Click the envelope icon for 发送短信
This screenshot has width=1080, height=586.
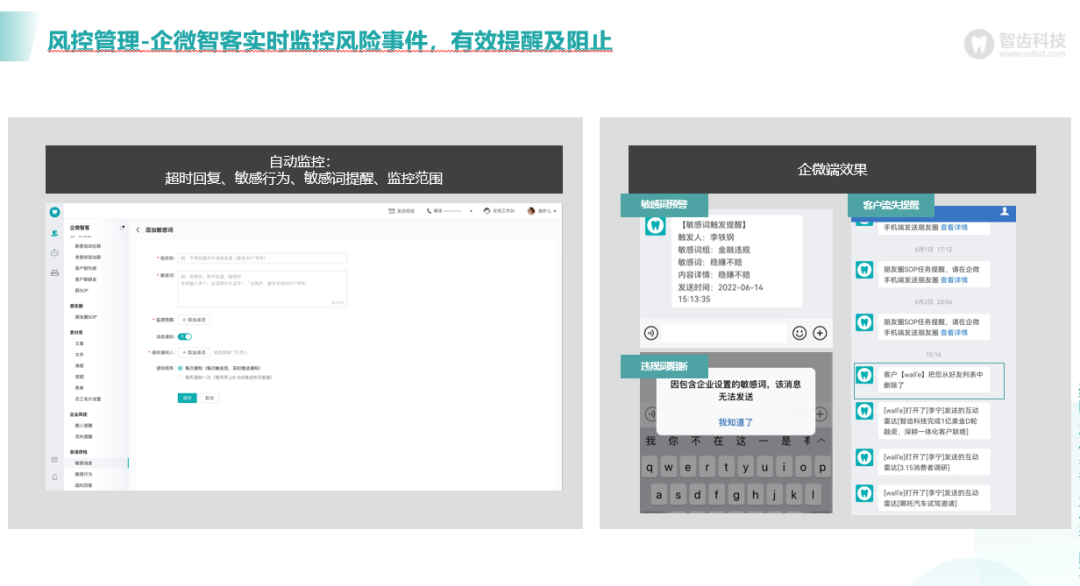(x=391, y=211)
